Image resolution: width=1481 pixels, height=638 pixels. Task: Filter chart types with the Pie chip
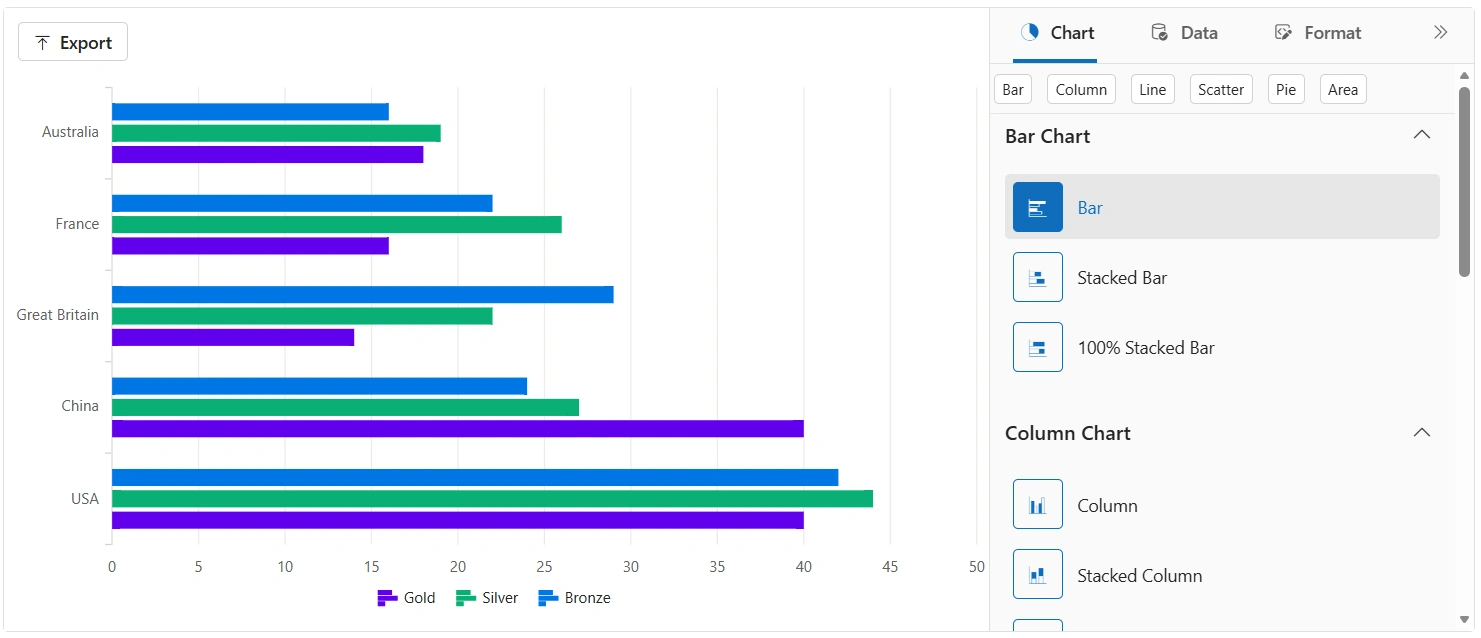tap(1285, 89)
